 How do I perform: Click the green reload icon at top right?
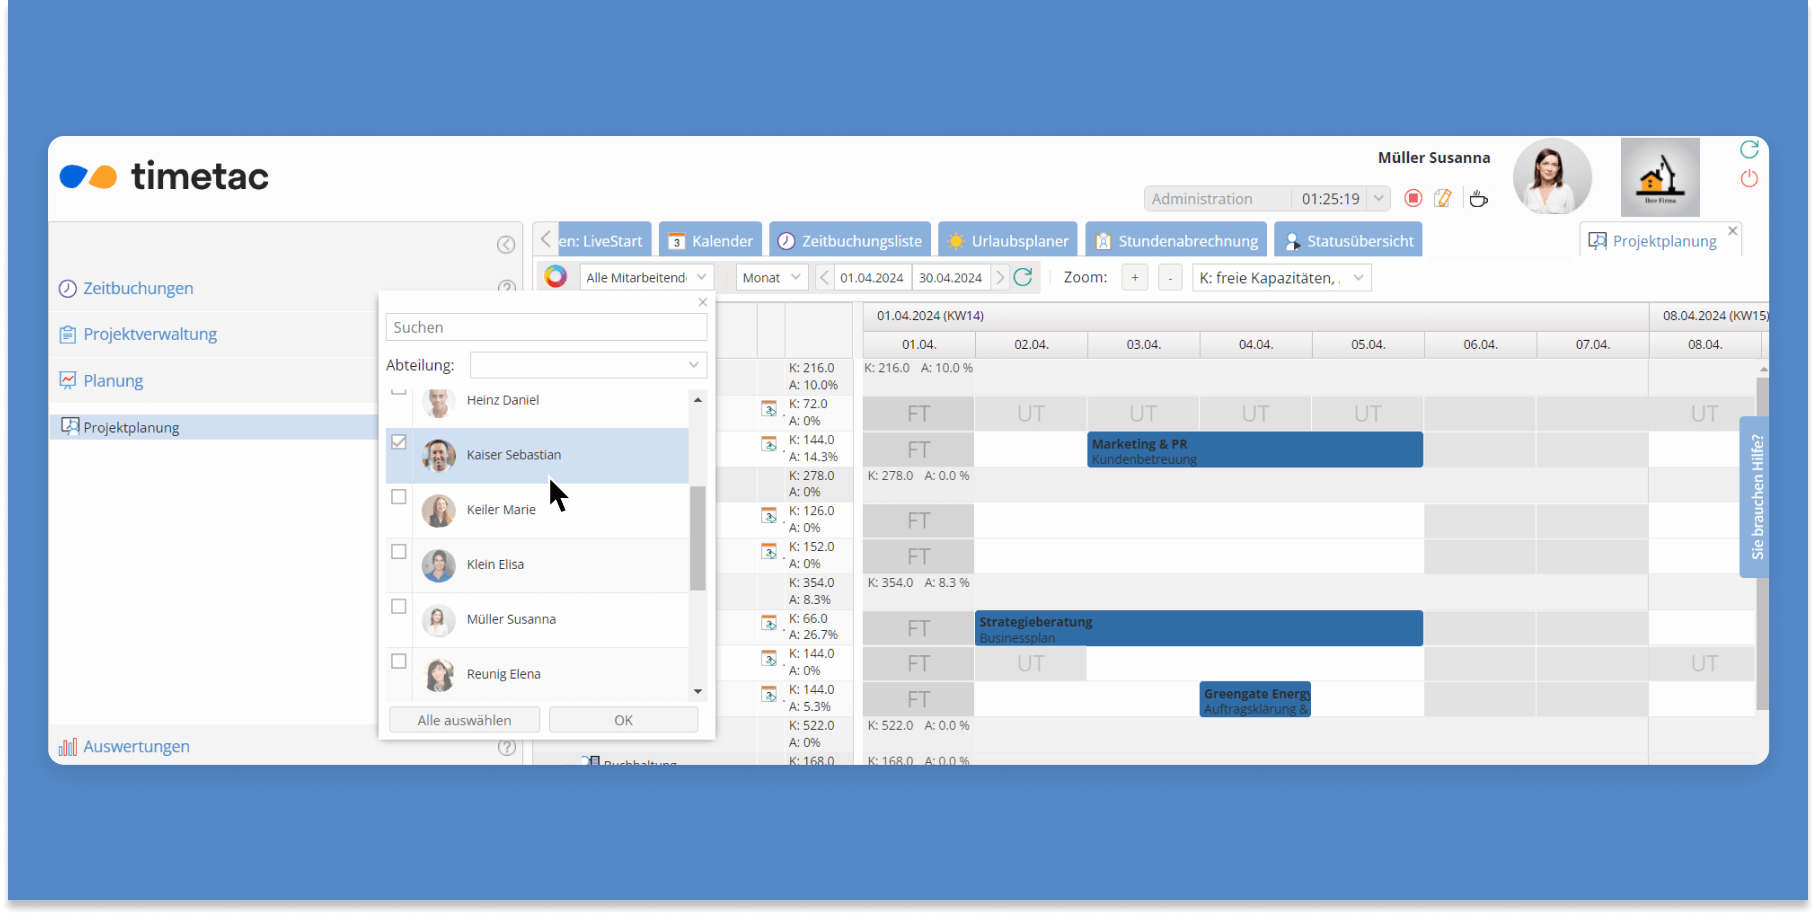(x=1749, y=149)
